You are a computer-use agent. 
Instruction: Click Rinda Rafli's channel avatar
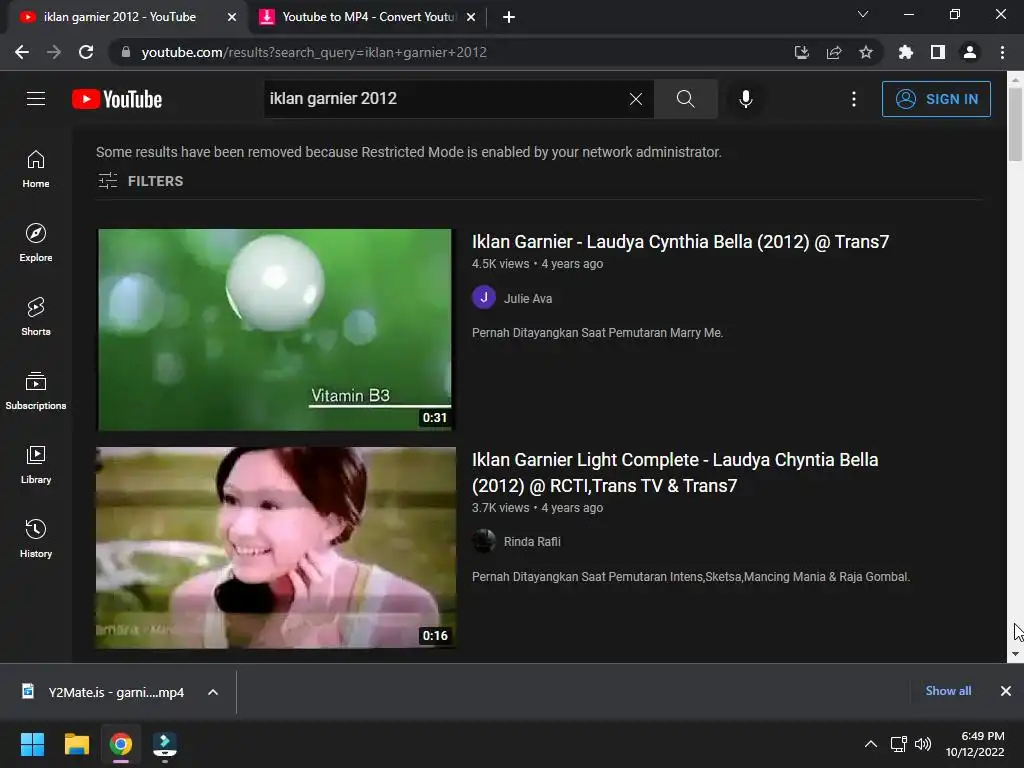(x=484, y=541)
